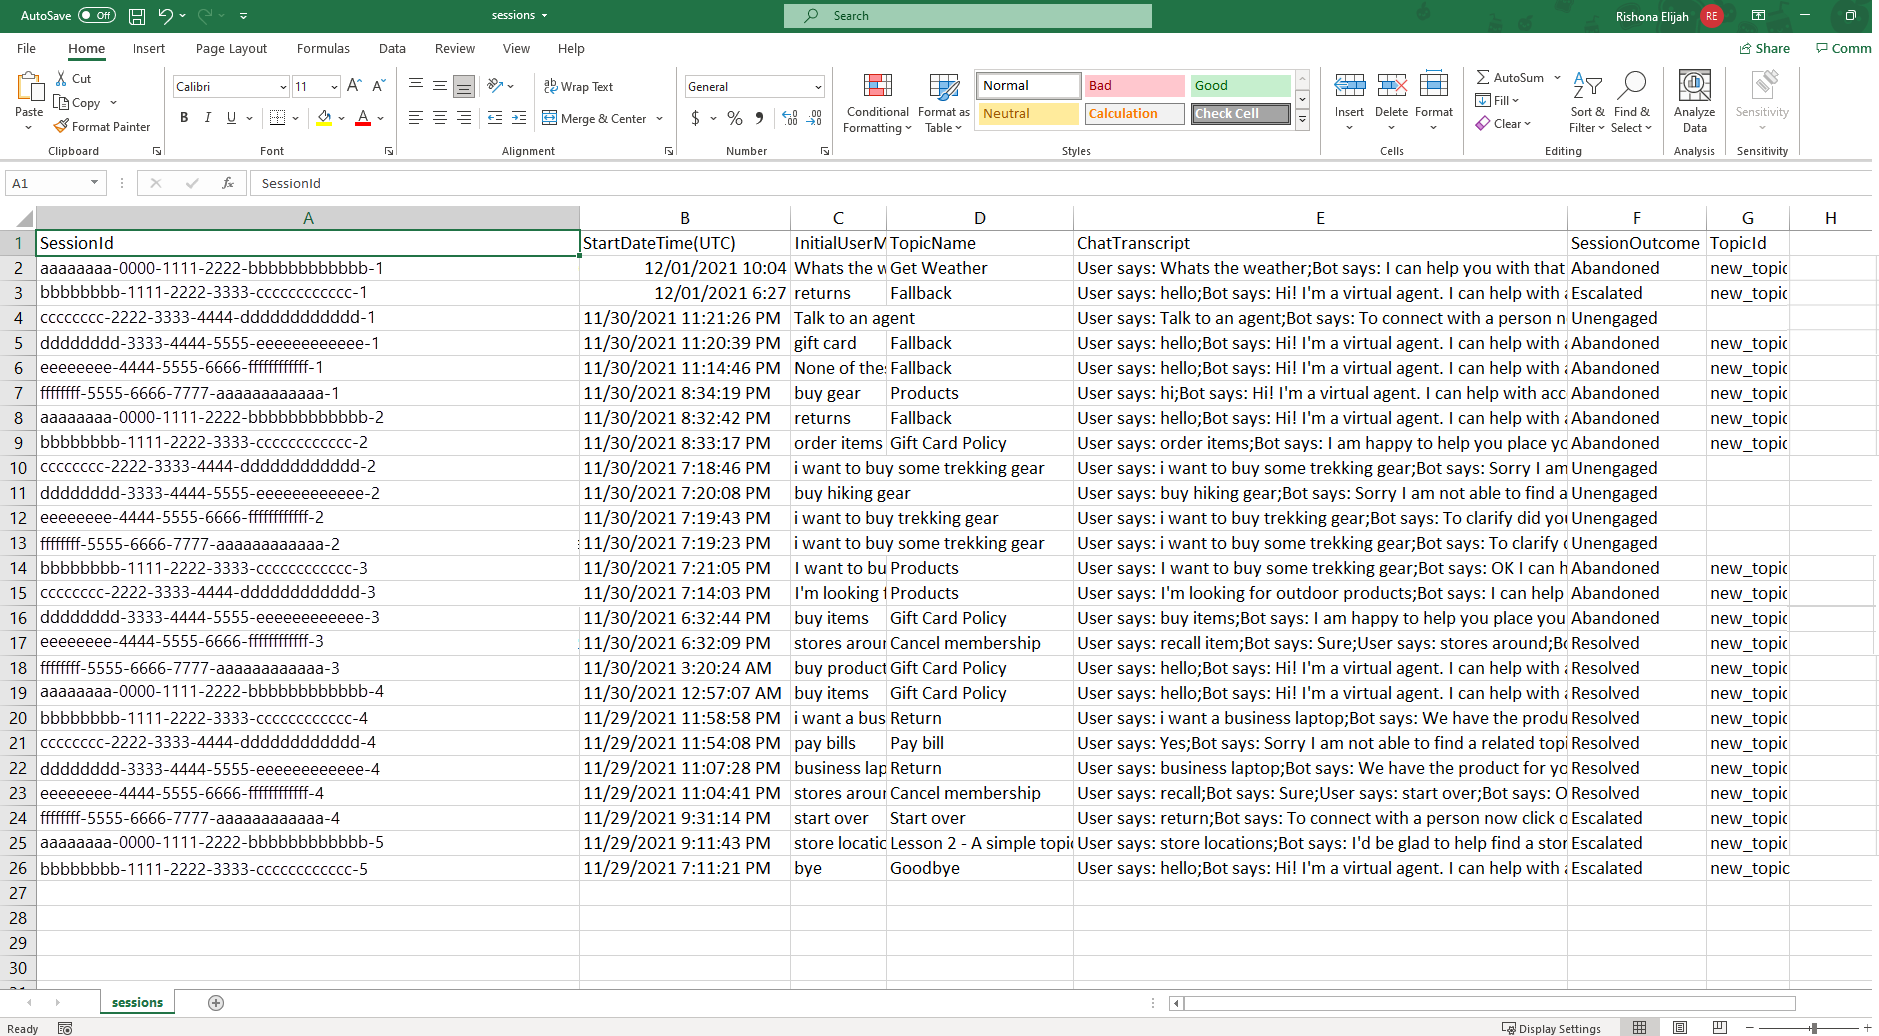Switch to Page Layout tab
1879x1036 pixels.
point(231,48)
